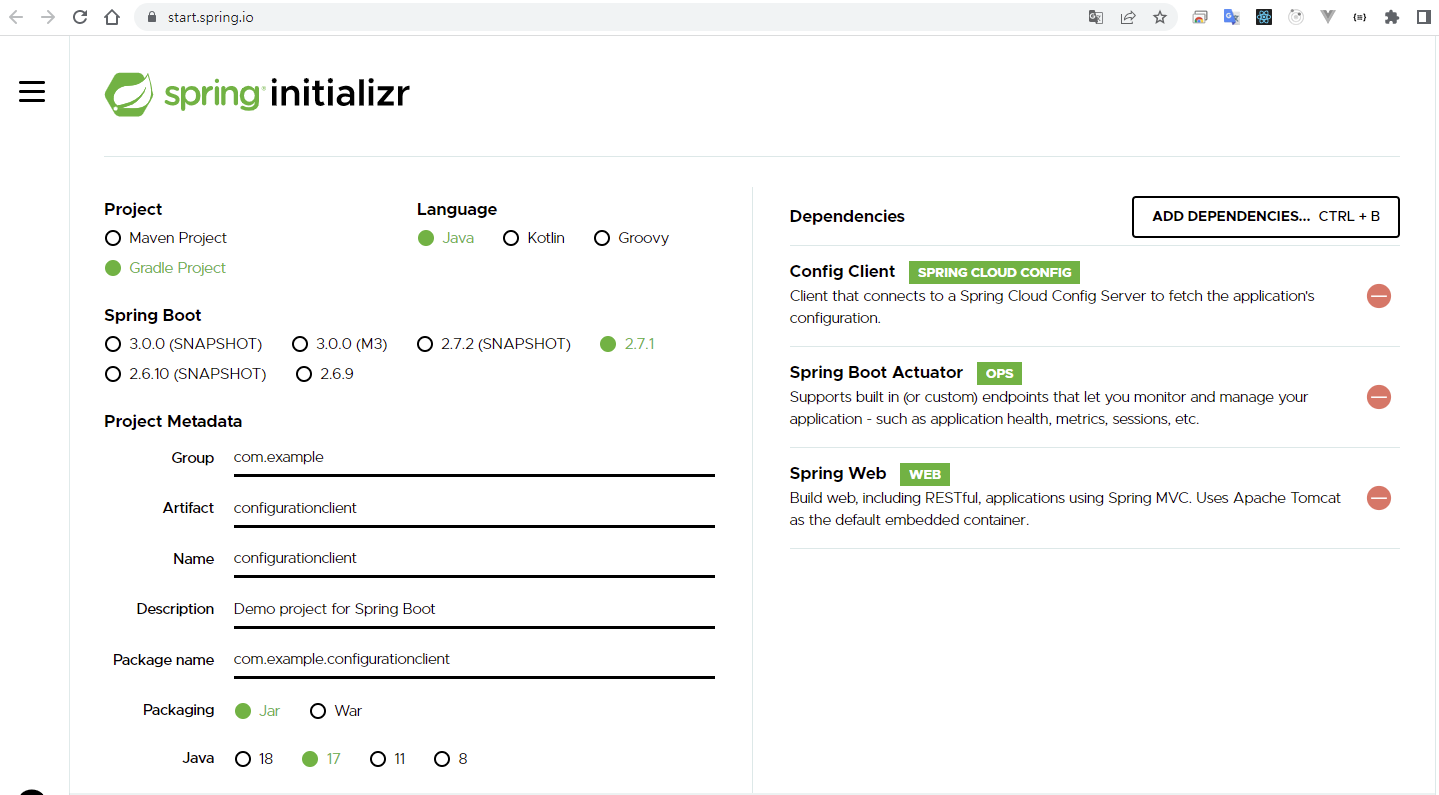This screenshot has height=795, width=1439.
Task: Click the Config Client title
Action: click(842, 271)
